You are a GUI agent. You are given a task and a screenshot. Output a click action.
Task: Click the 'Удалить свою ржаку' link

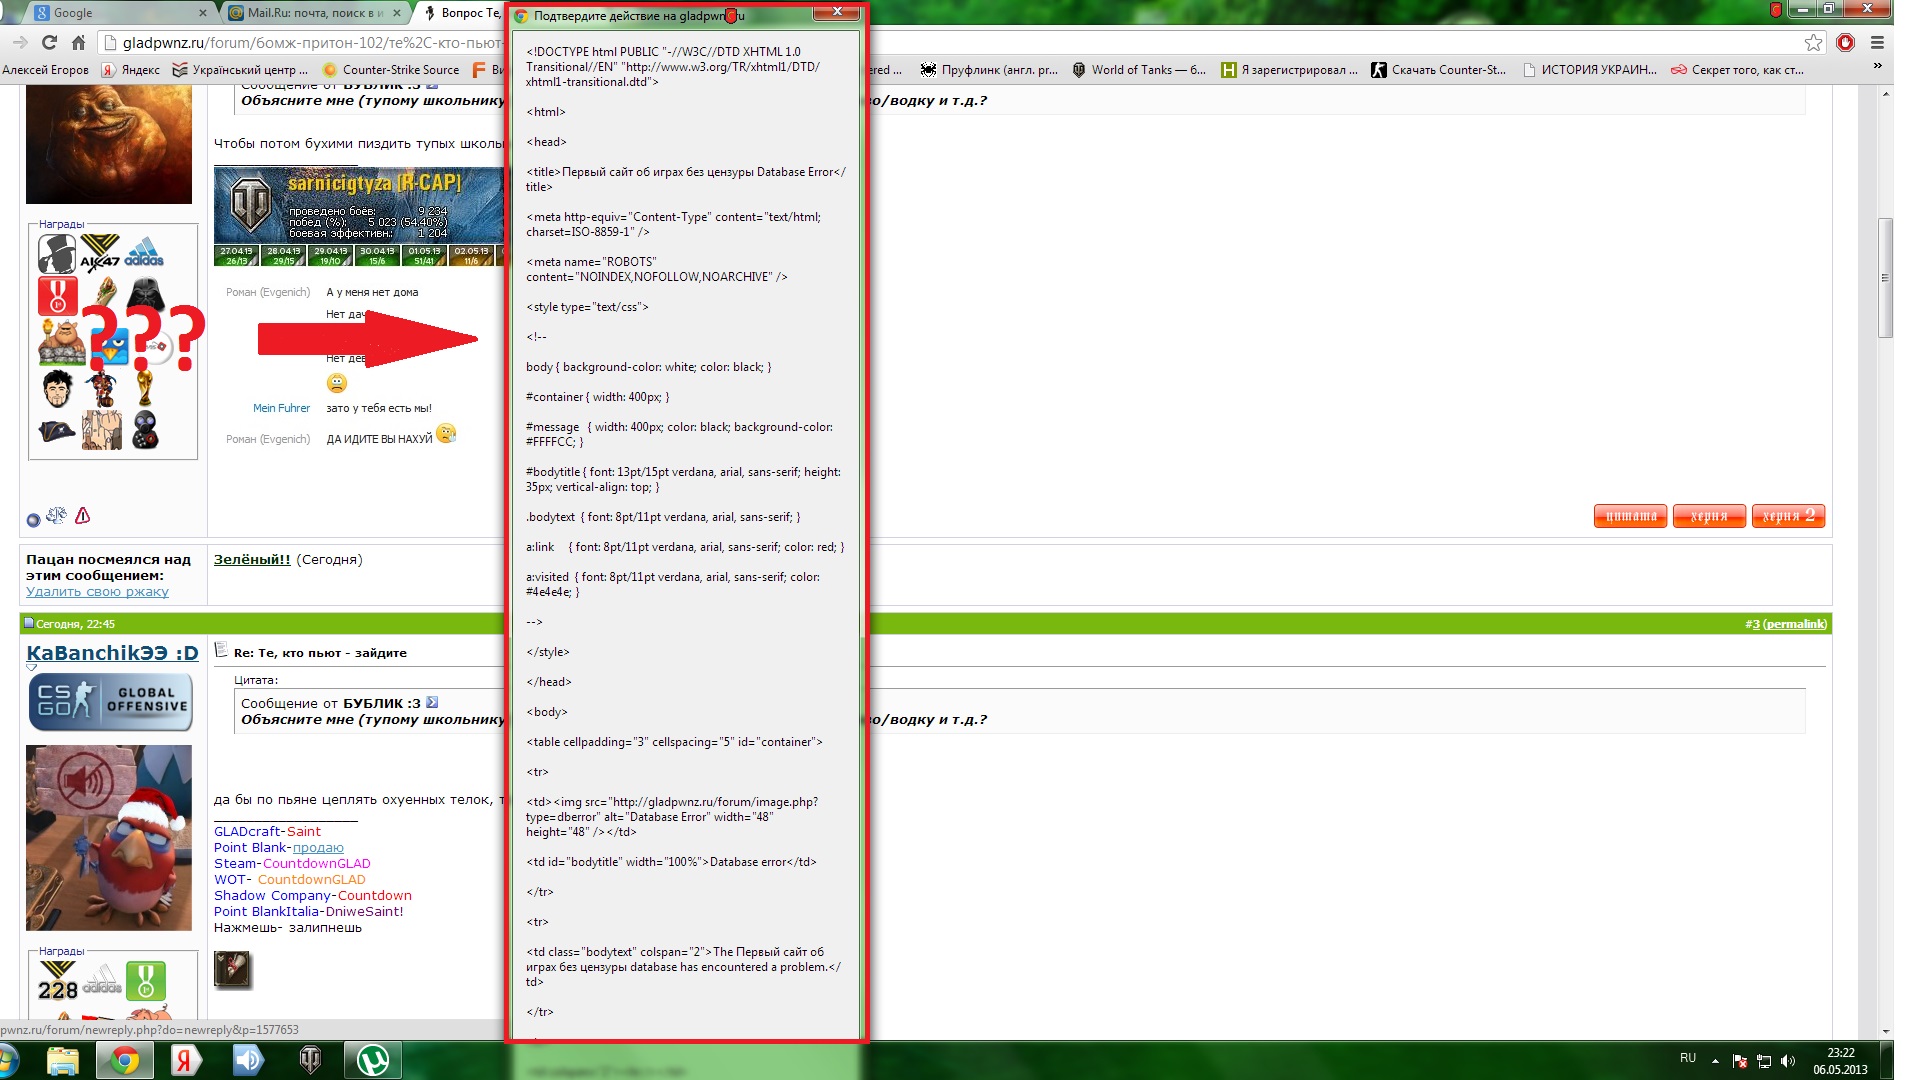click(97, 592)
